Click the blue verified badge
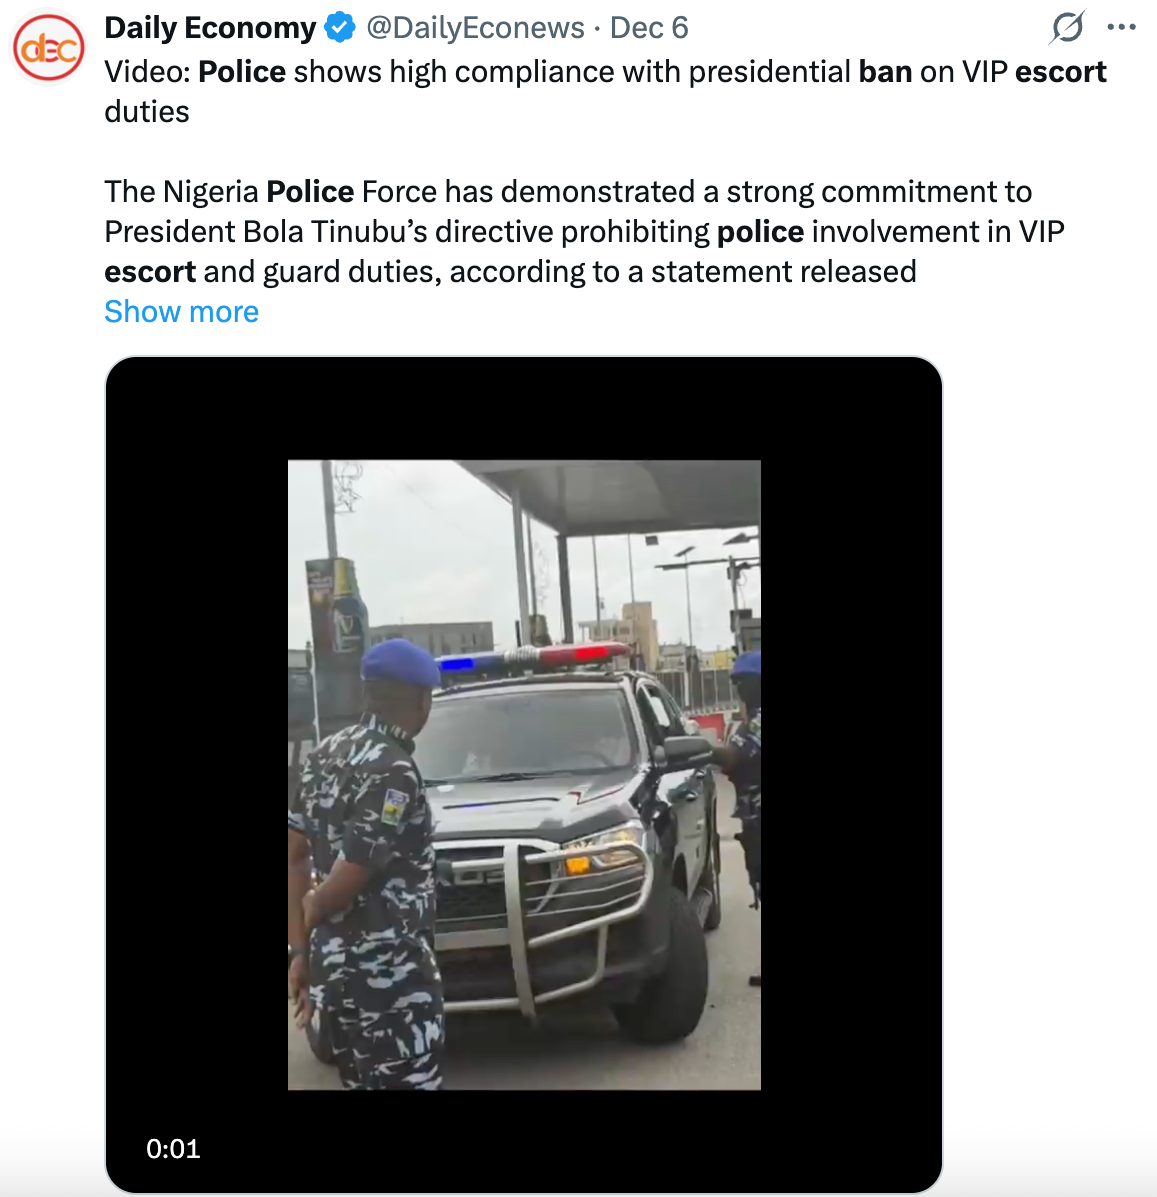 coord(340,28)
